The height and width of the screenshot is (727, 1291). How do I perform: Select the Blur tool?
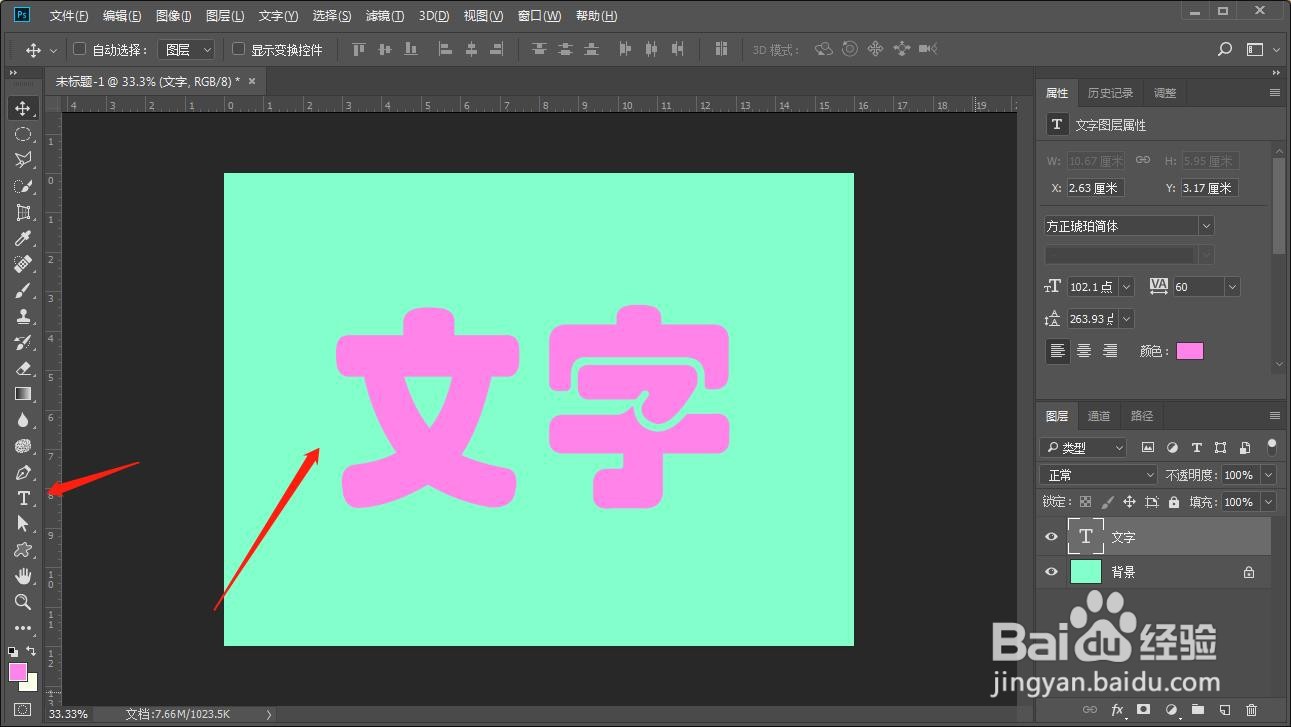[x=23, y=420]
